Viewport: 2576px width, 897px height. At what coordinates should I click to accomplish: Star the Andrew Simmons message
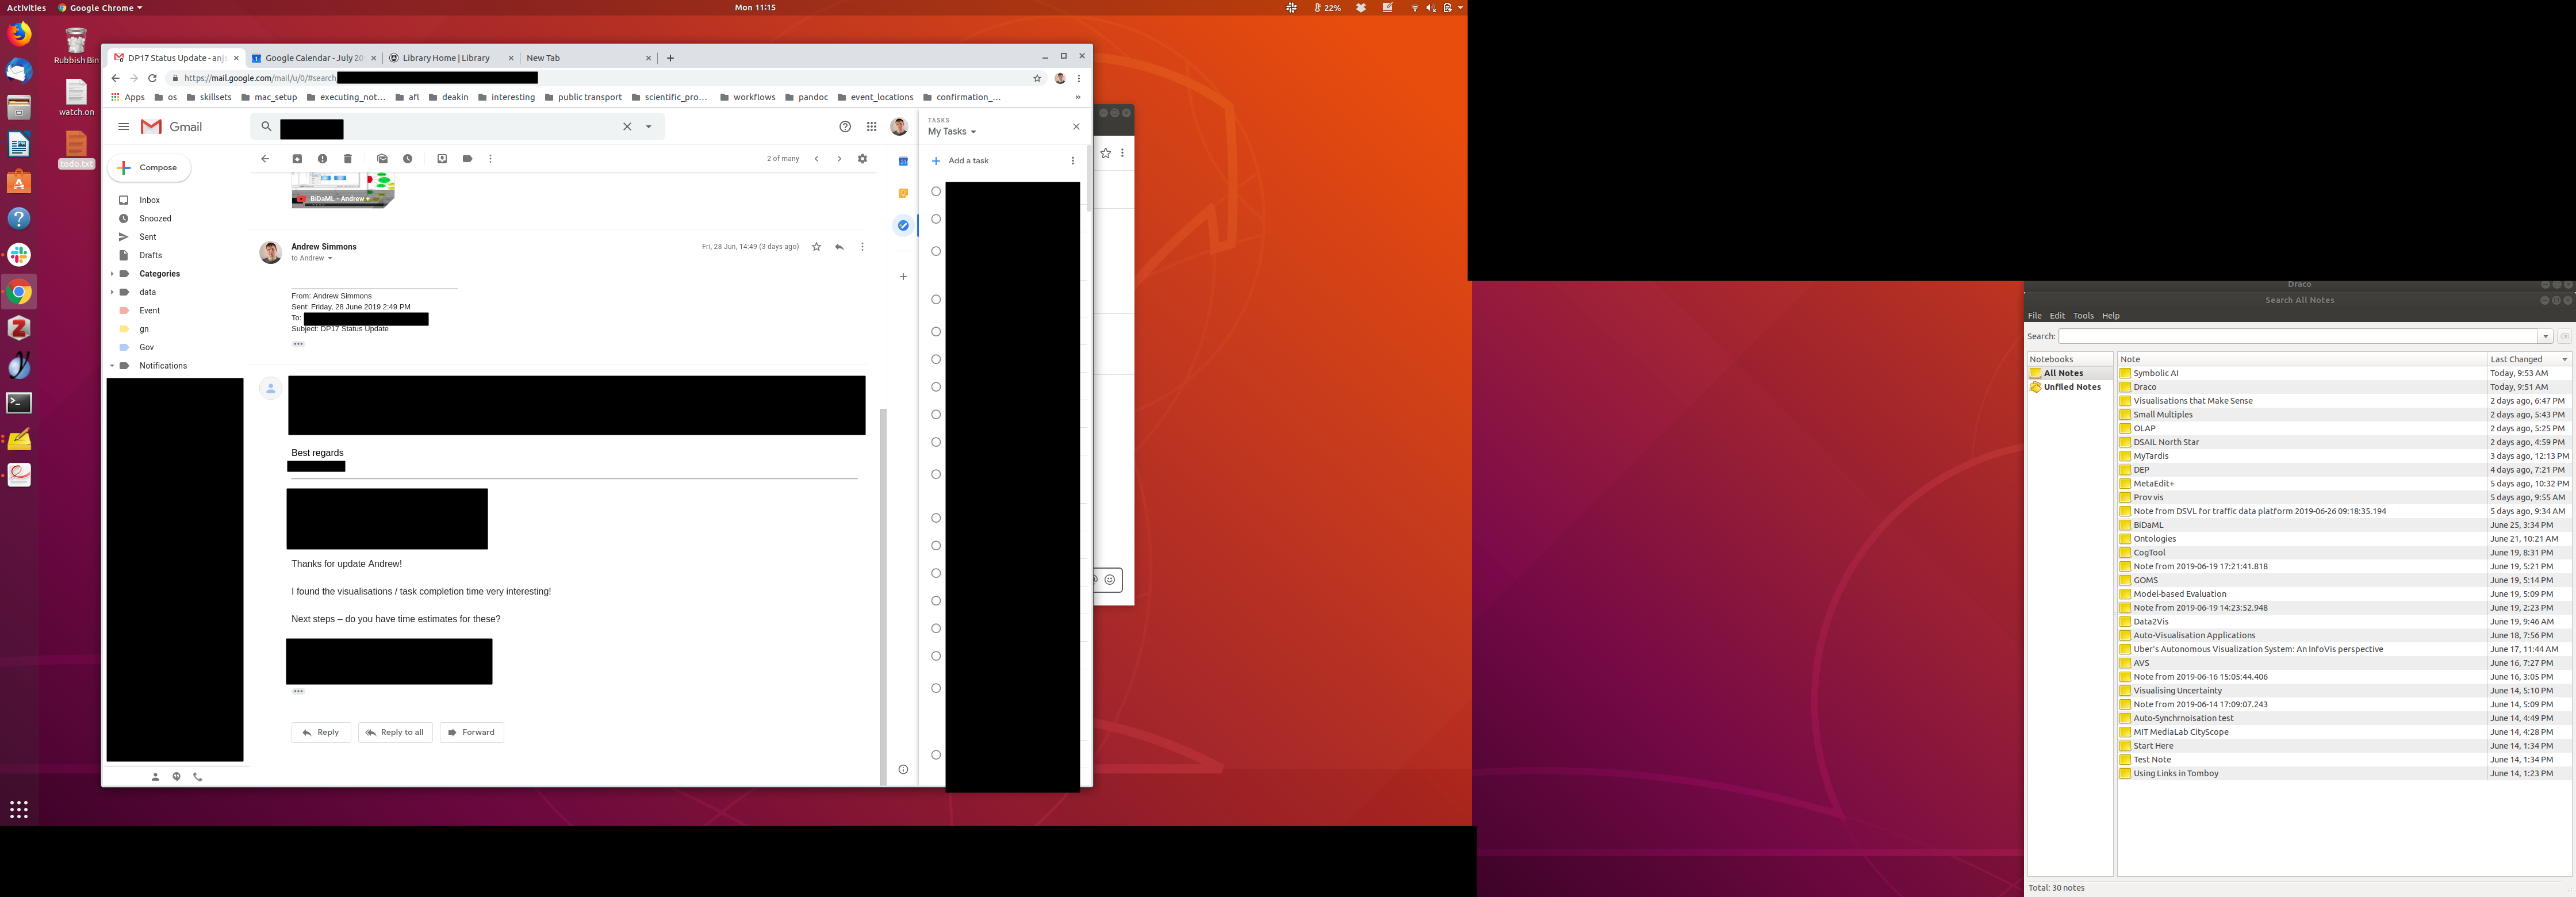pyautogui.click(x=816, y=247)
